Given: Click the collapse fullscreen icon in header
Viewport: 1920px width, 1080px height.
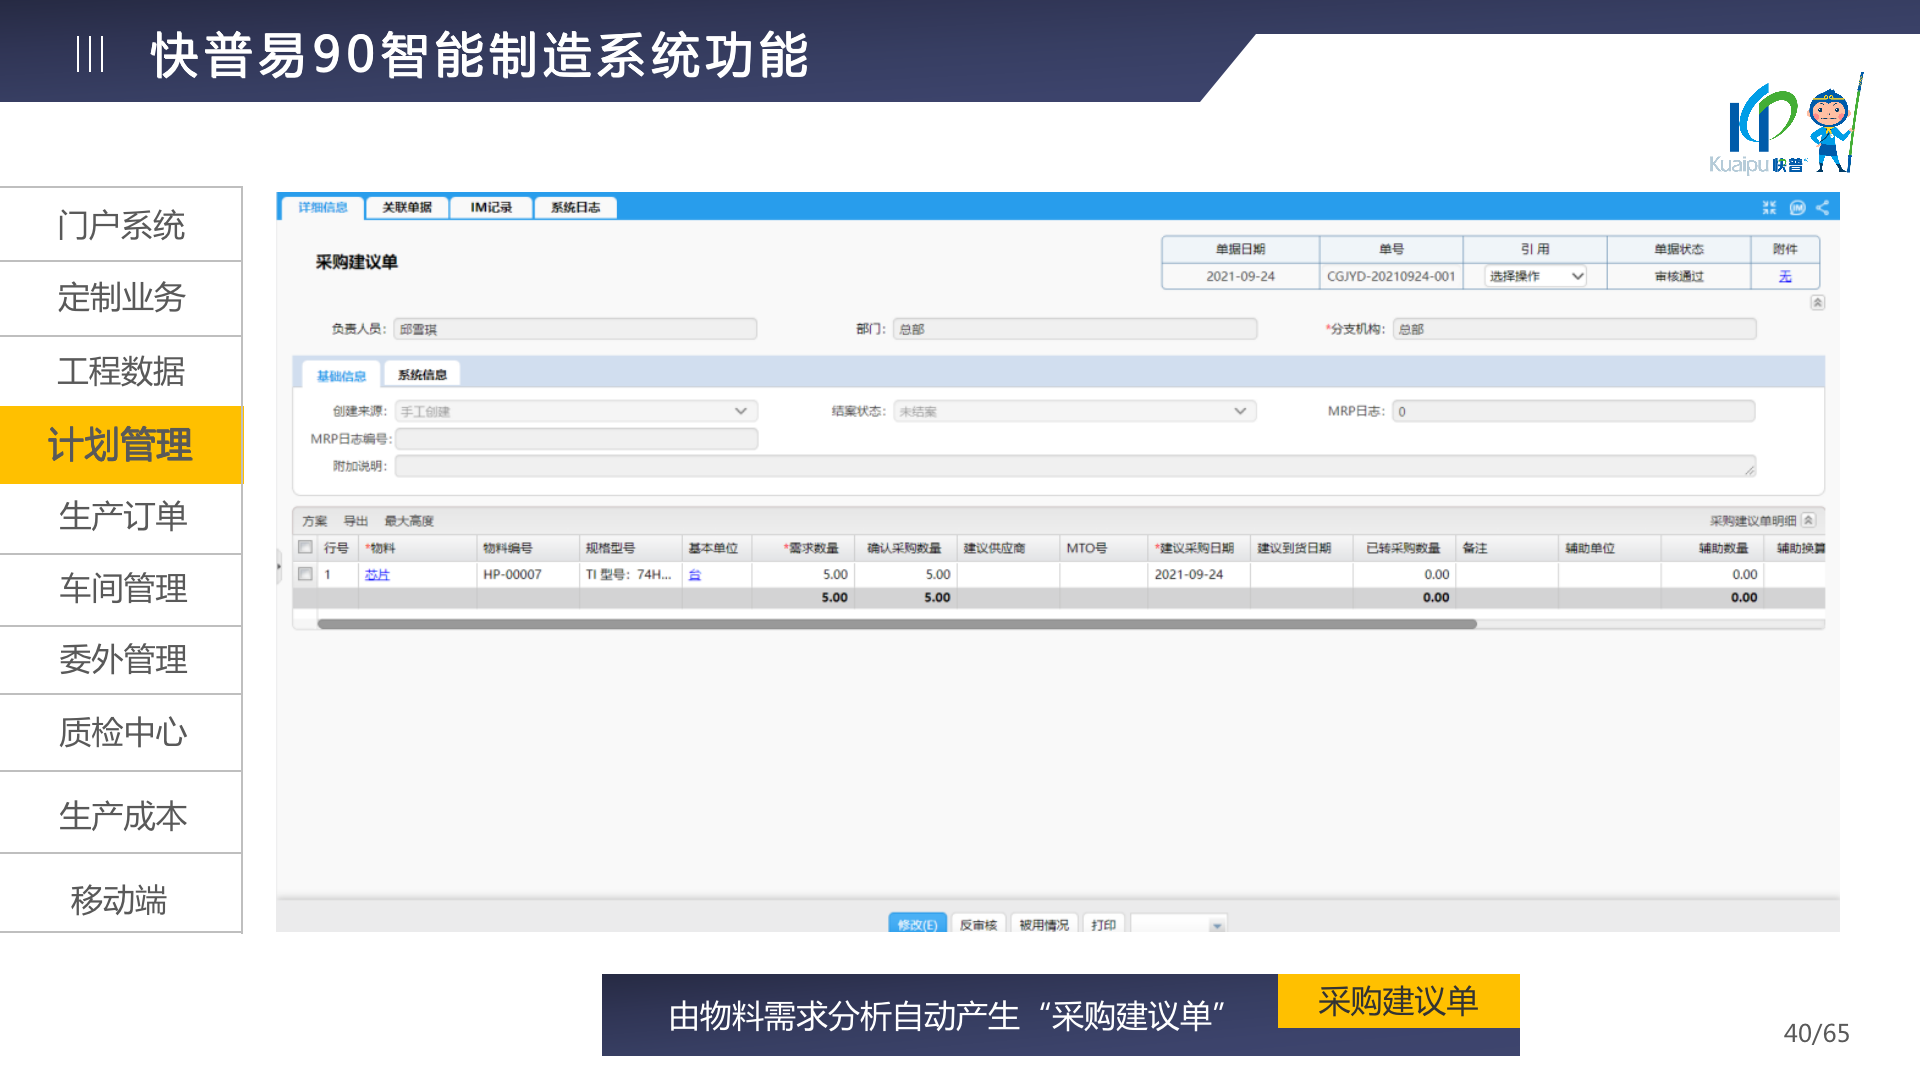Looking at the screenshot, I should [1769, 207].
